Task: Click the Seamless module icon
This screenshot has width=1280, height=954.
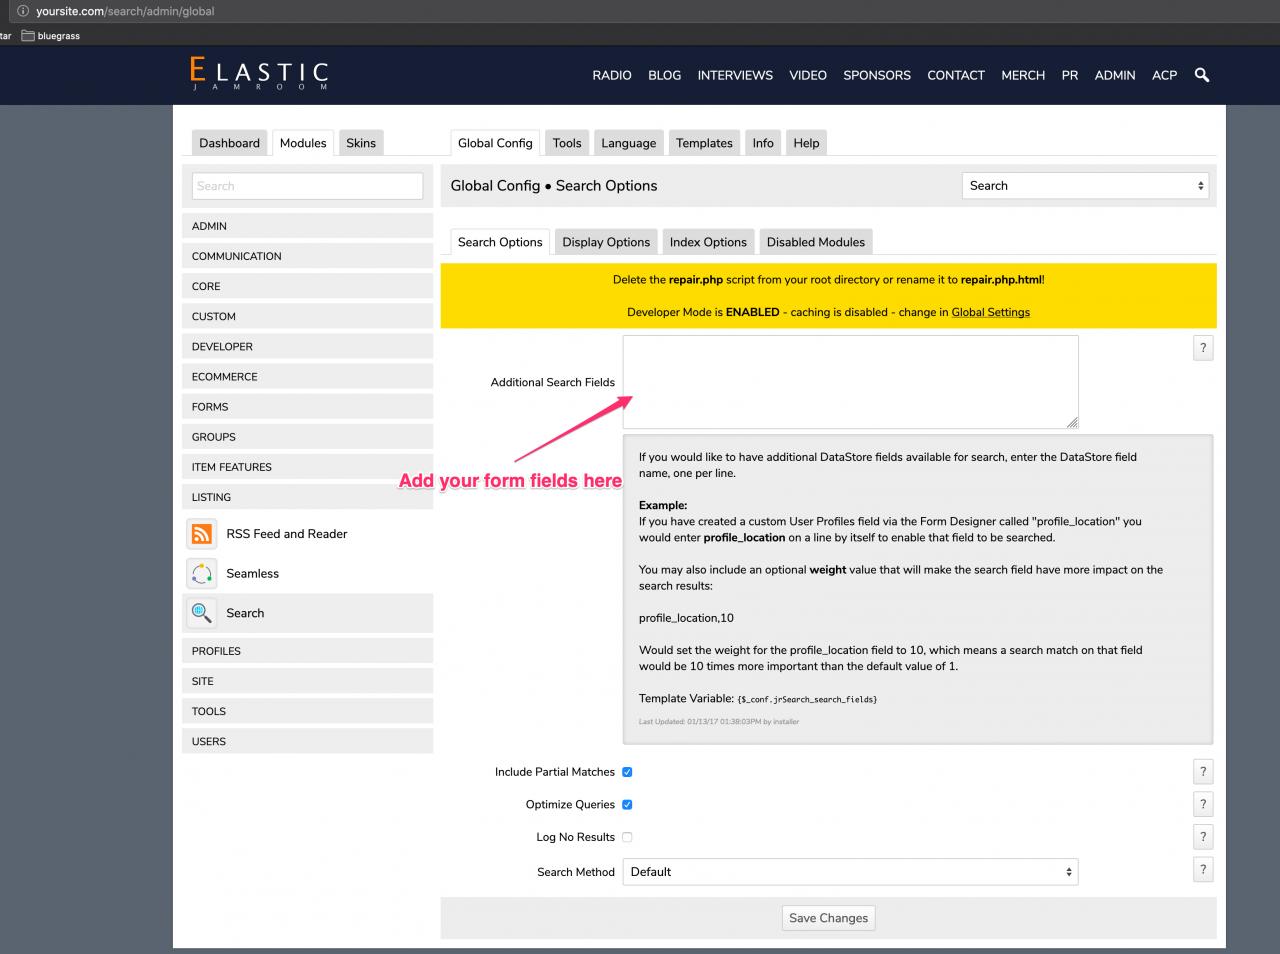Action: pos(202,574)
